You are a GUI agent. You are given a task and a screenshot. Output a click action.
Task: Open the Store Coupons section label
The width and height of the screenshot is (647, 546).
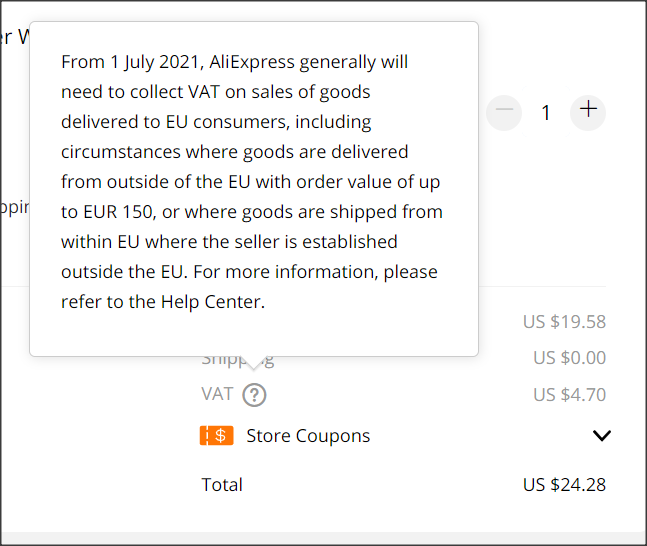[x=308, y=436]
